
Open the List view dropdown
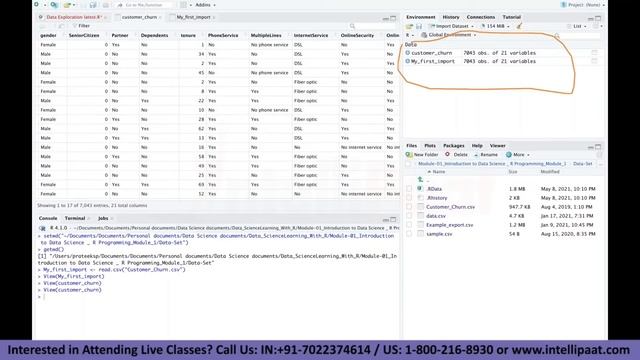coord(577,26)
